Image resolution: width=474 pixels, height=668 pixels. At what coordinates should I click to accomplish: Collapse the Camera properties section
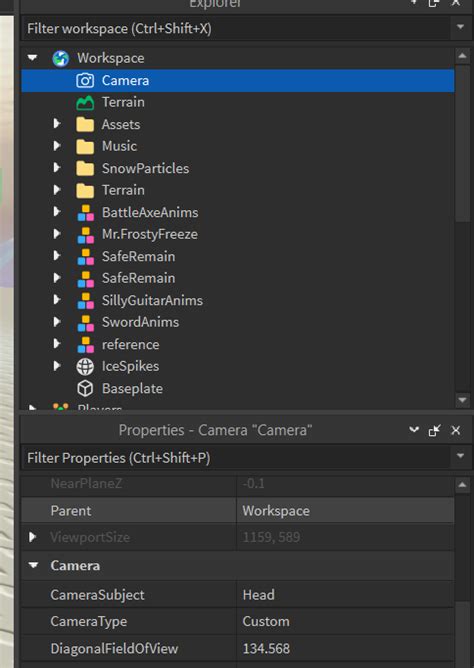pyautogui.click(x=33, y=565)
